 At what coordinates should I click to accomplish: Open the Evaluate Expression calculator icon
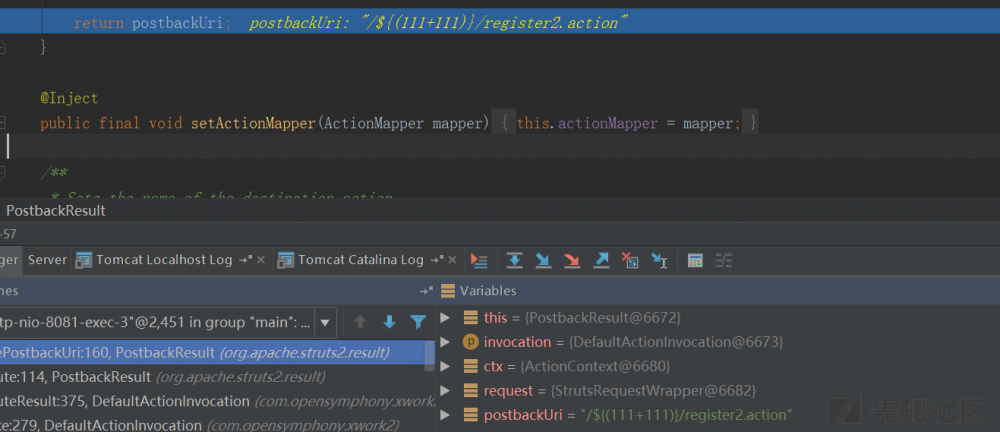tap(695, 260)
